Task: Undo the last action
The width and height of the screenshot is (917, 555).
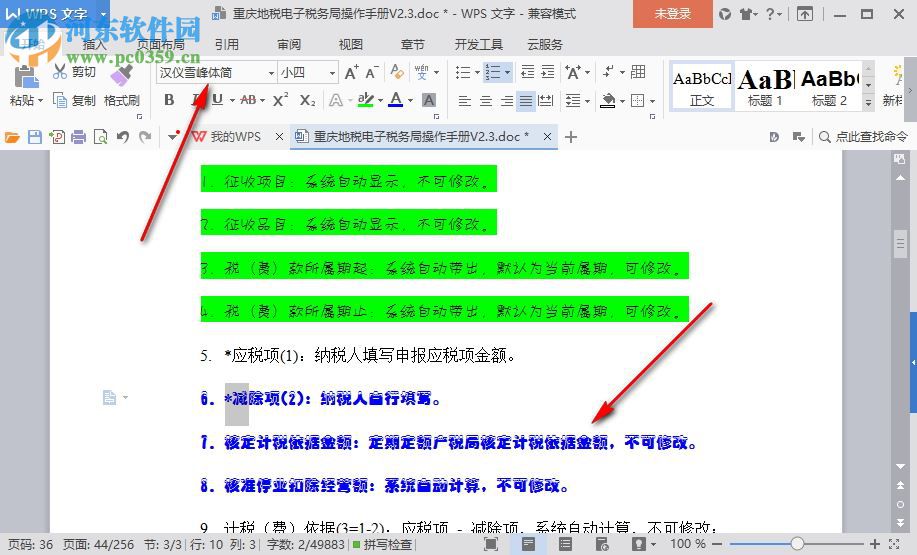Action: click(x=123, y=137)
